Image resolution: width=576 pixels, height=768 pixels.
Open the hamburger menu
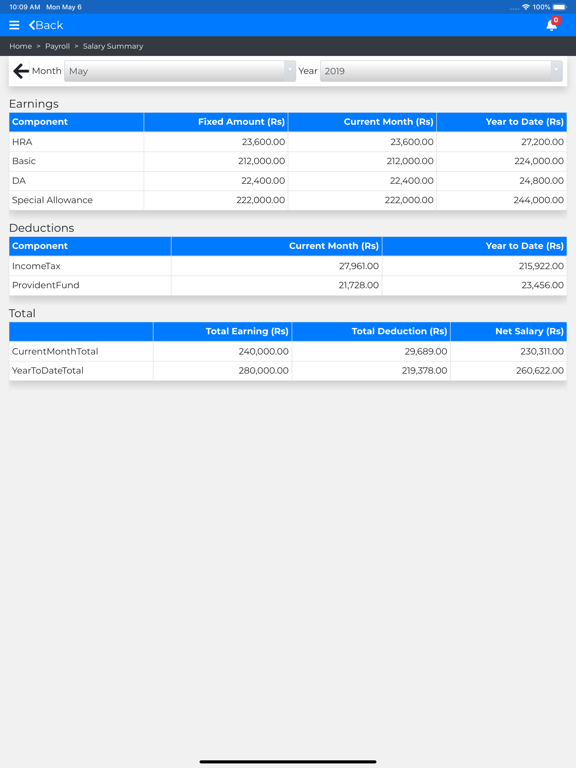pyautogui.click(x=14, y=25)
